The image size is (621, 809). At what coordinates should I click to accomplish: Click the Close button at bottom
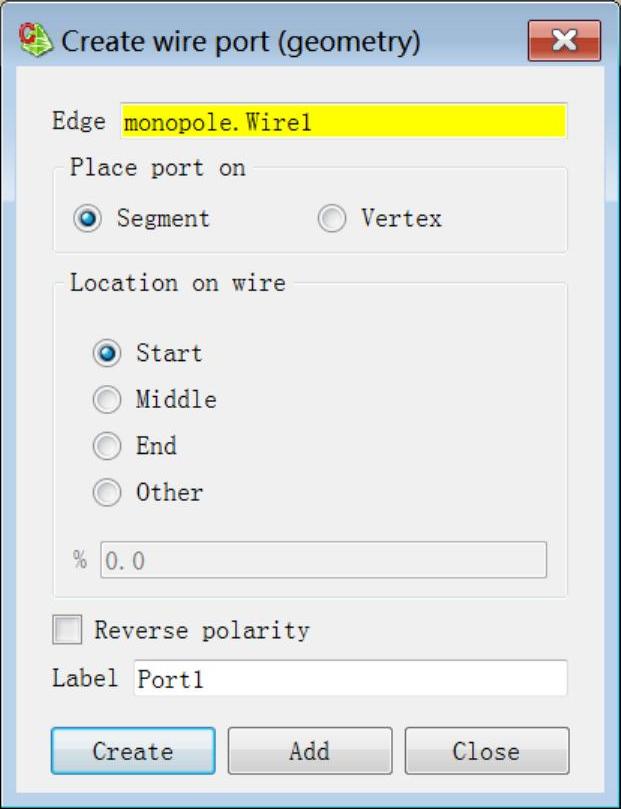(x=486, y=751)
